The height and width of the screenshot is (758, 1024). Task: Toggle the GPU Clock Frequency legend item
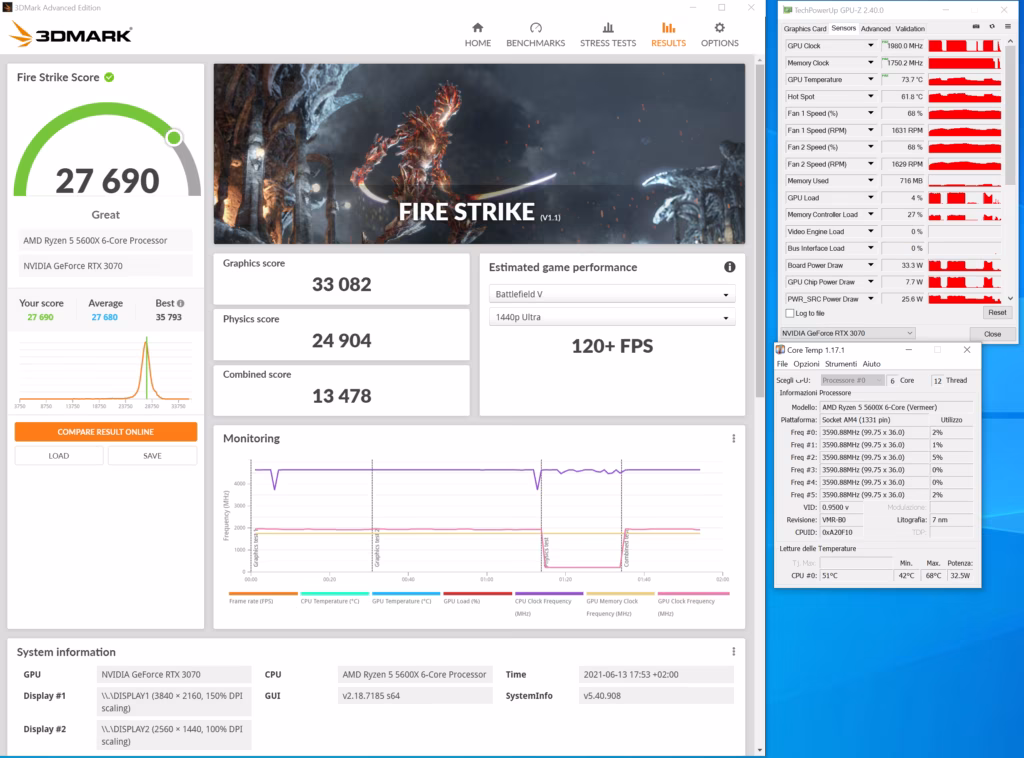pos(692,605)
